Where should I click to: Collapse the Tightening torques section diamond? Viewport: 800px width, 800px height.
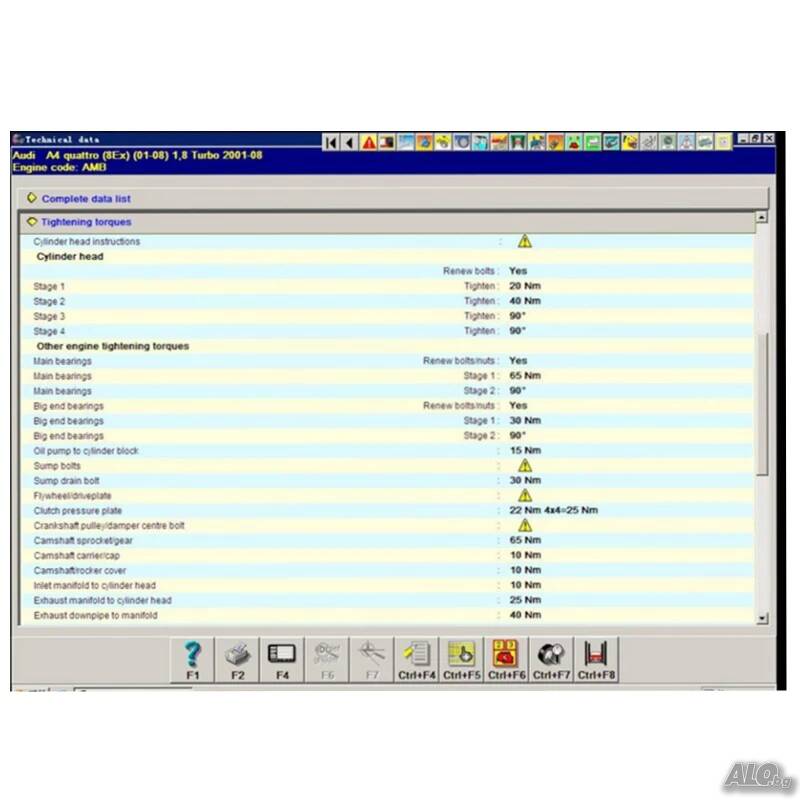32,221
